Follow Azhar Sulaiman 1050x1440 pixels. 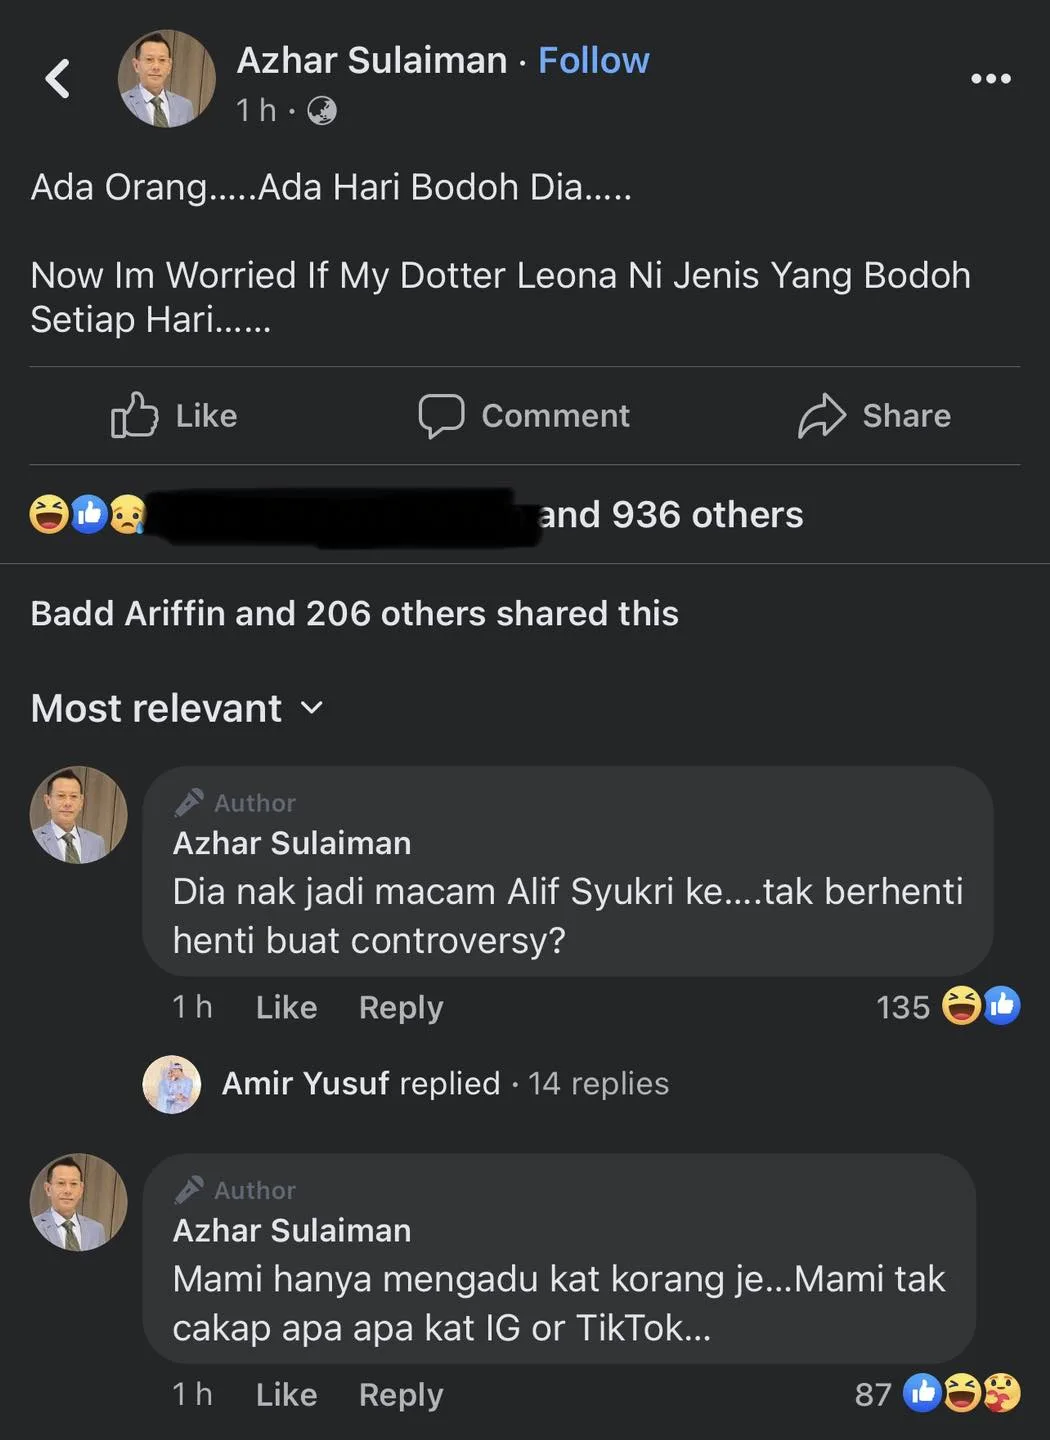(x=593, y=60)
